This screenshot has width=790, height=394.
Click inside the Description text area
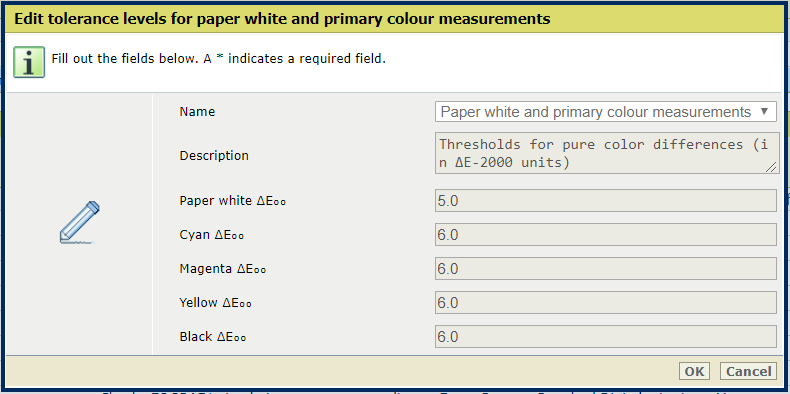(606, 153)
